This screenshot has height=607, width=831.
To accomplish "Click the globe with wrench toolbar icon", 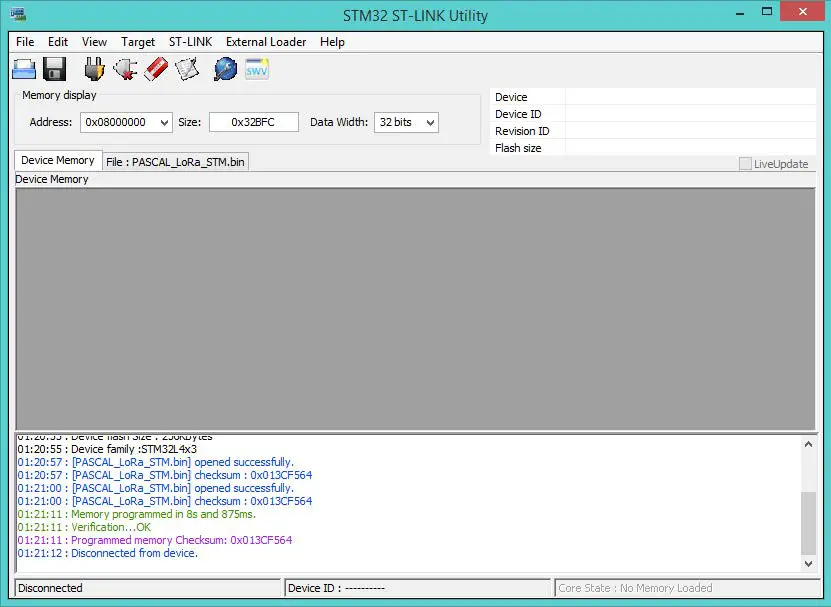I will (x=226, y=69).
